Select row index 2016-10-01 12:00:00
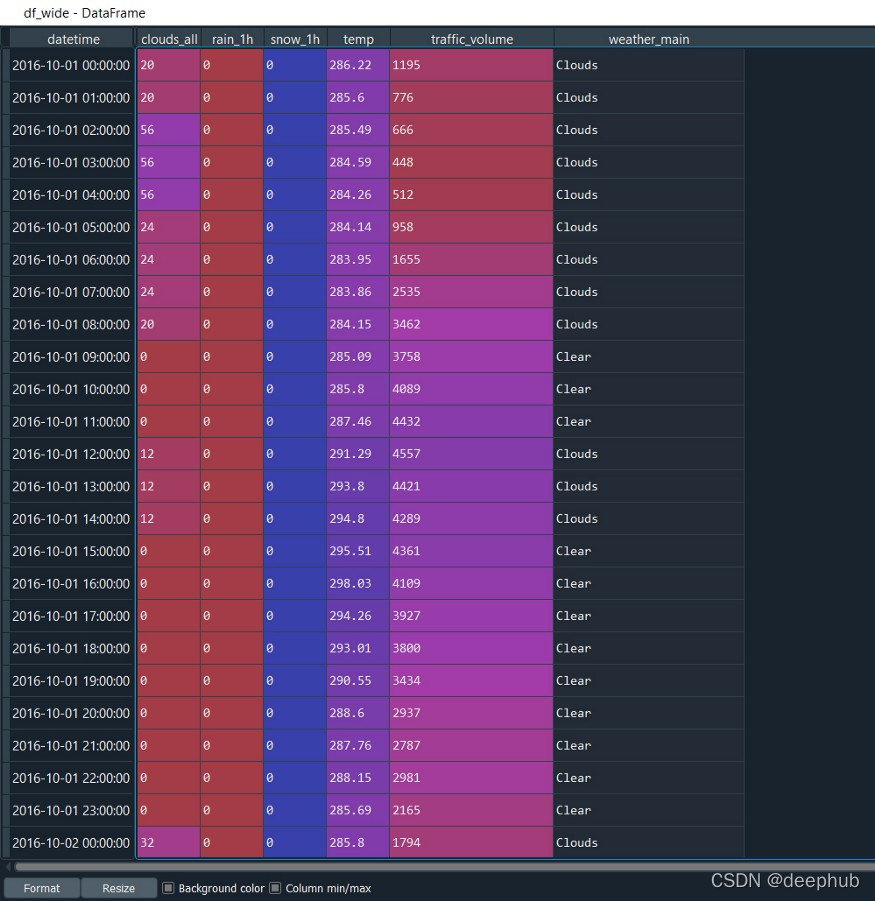Viewport: 875px width, 901px height. pyautogui.click(x=71, y=454)
